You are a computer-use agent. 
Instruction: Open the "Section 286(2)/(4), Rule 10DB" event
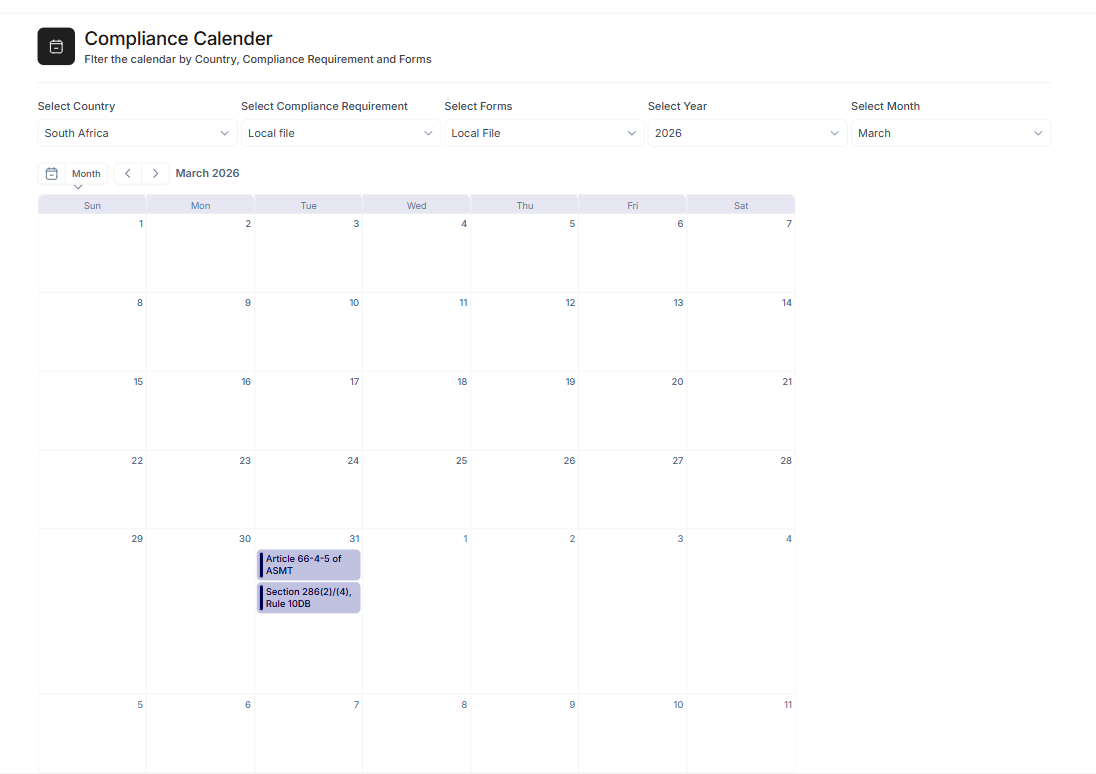pos(308,597)
